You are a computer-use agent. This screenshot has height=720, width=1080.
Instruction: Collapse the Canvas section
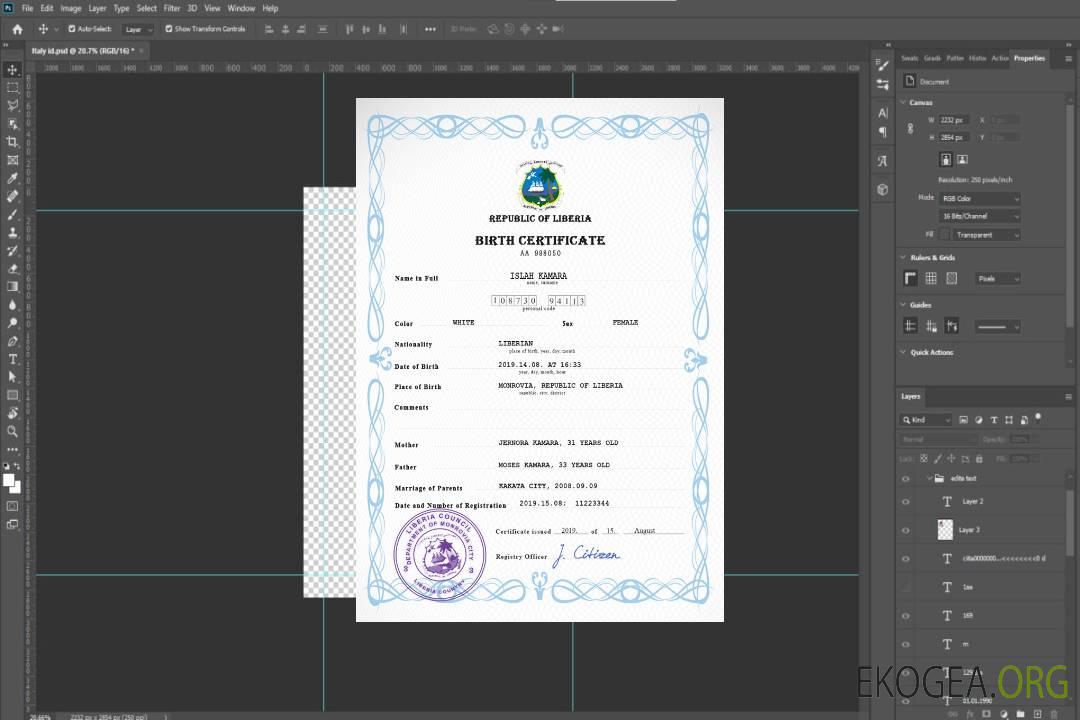[903, 103]
